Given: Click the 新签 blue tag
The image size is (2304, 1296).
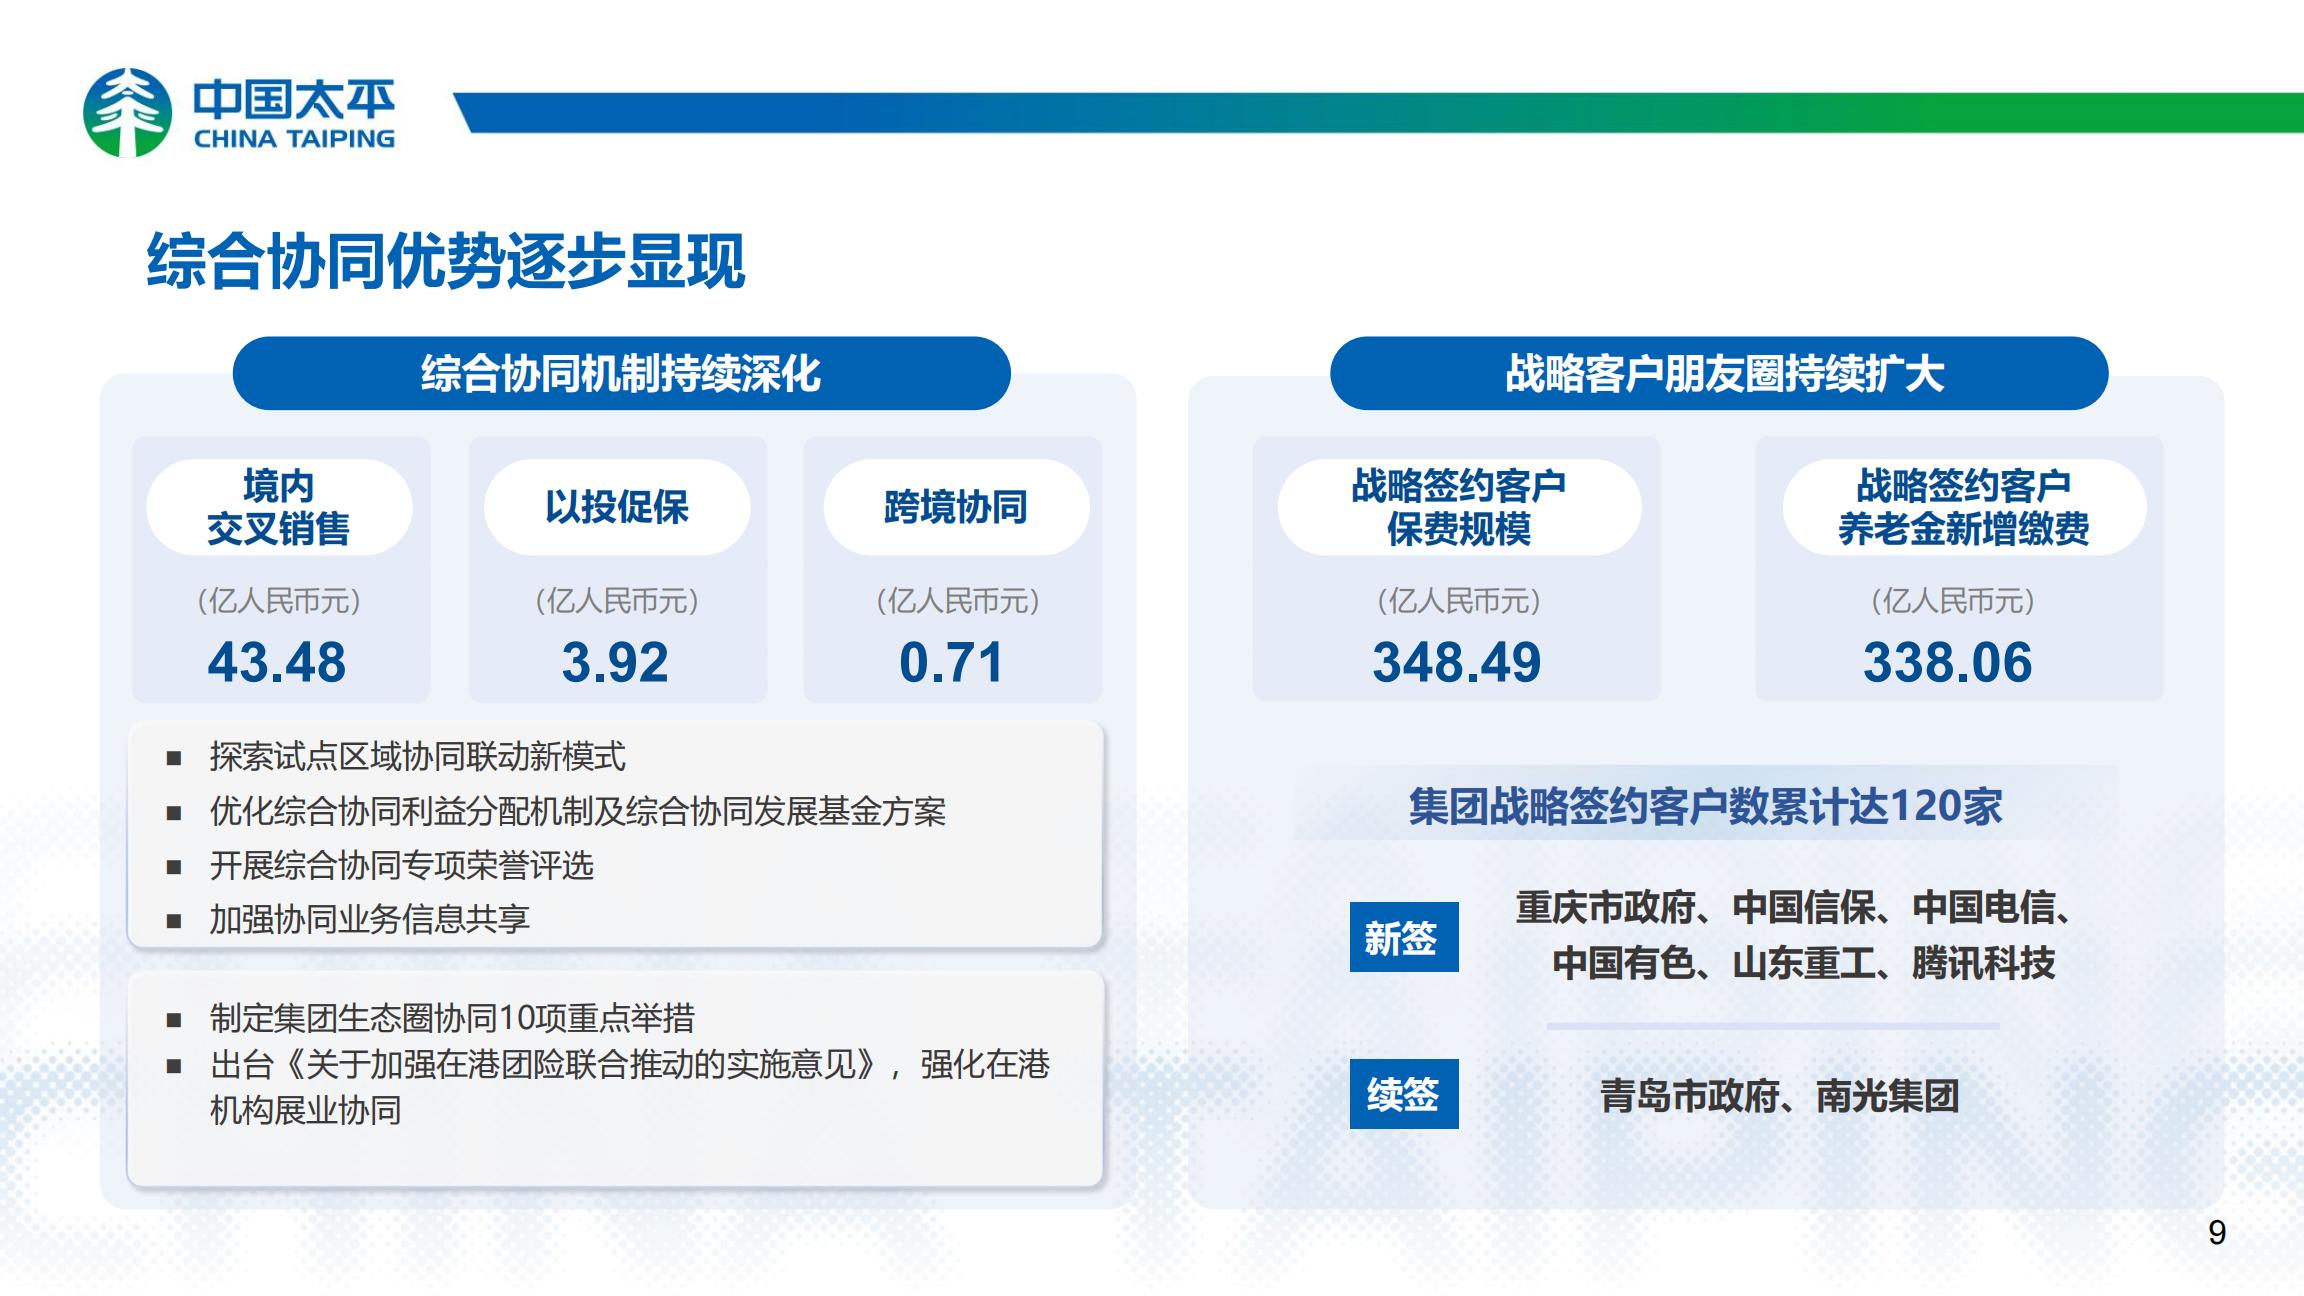Looking at the screenshot, I should click(x=1404, y=937).
